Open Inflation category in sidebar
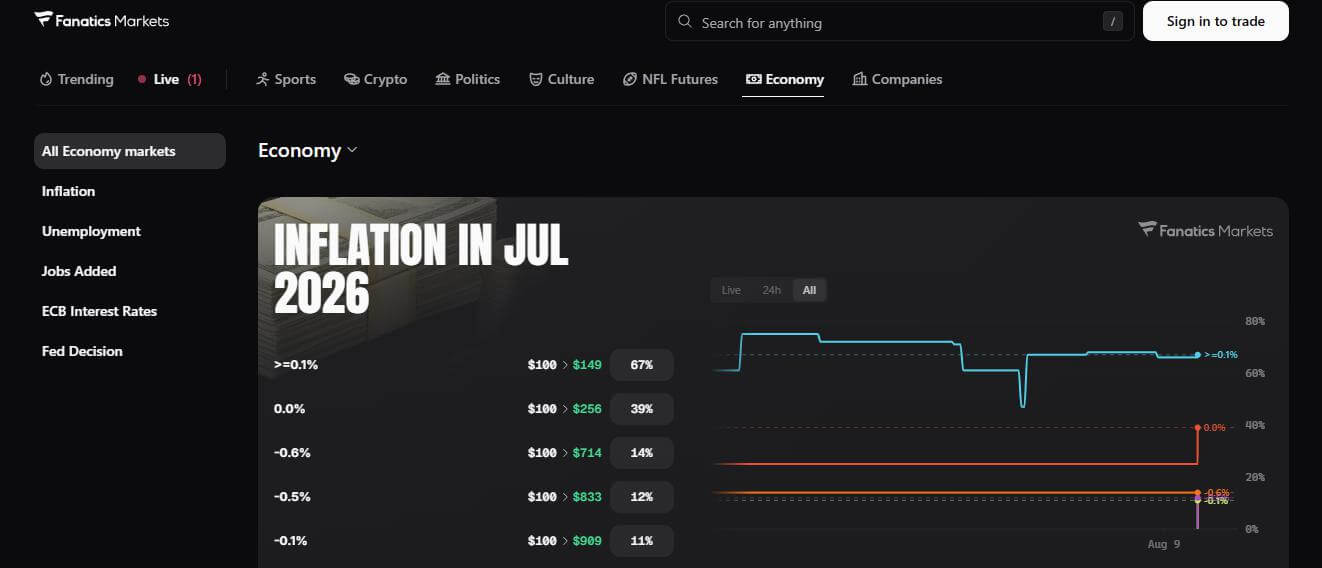 (x=68, y=191)
